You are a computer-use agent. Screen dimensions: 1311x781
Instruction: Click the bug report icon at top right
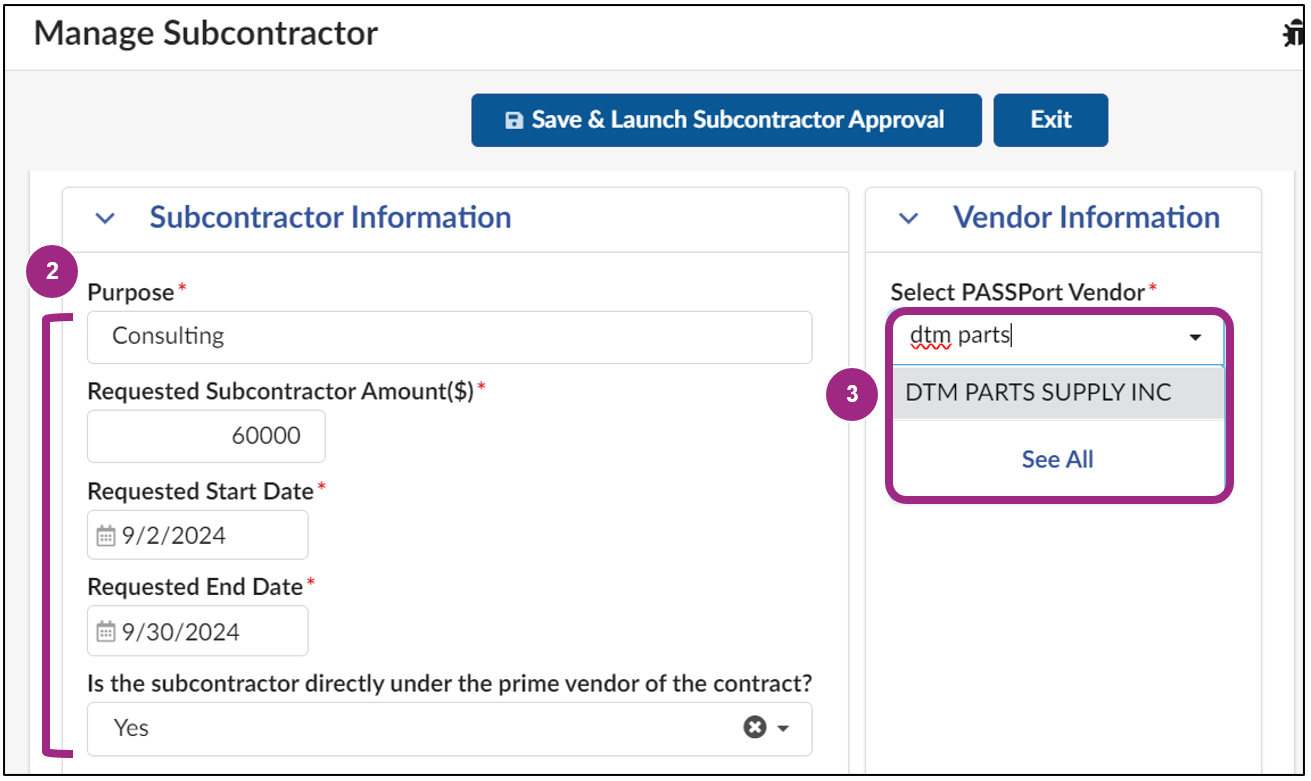(1293, 31)
